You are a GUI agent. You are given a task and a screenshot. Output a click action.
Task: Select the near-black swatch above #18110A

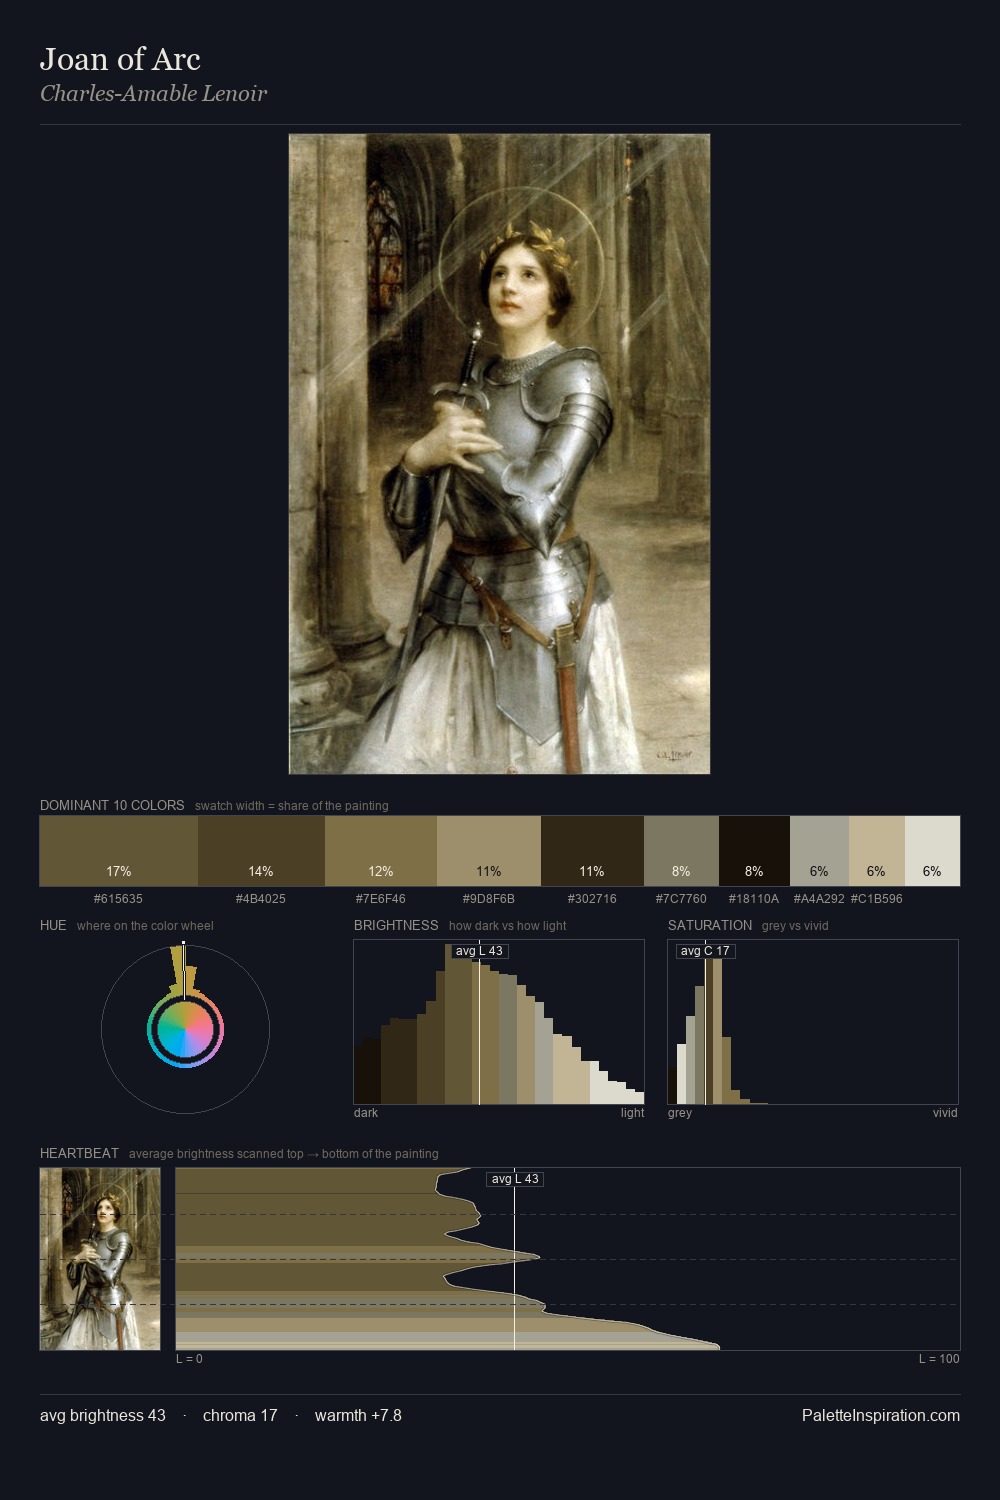pyautogui.click(x=754, y=851)
